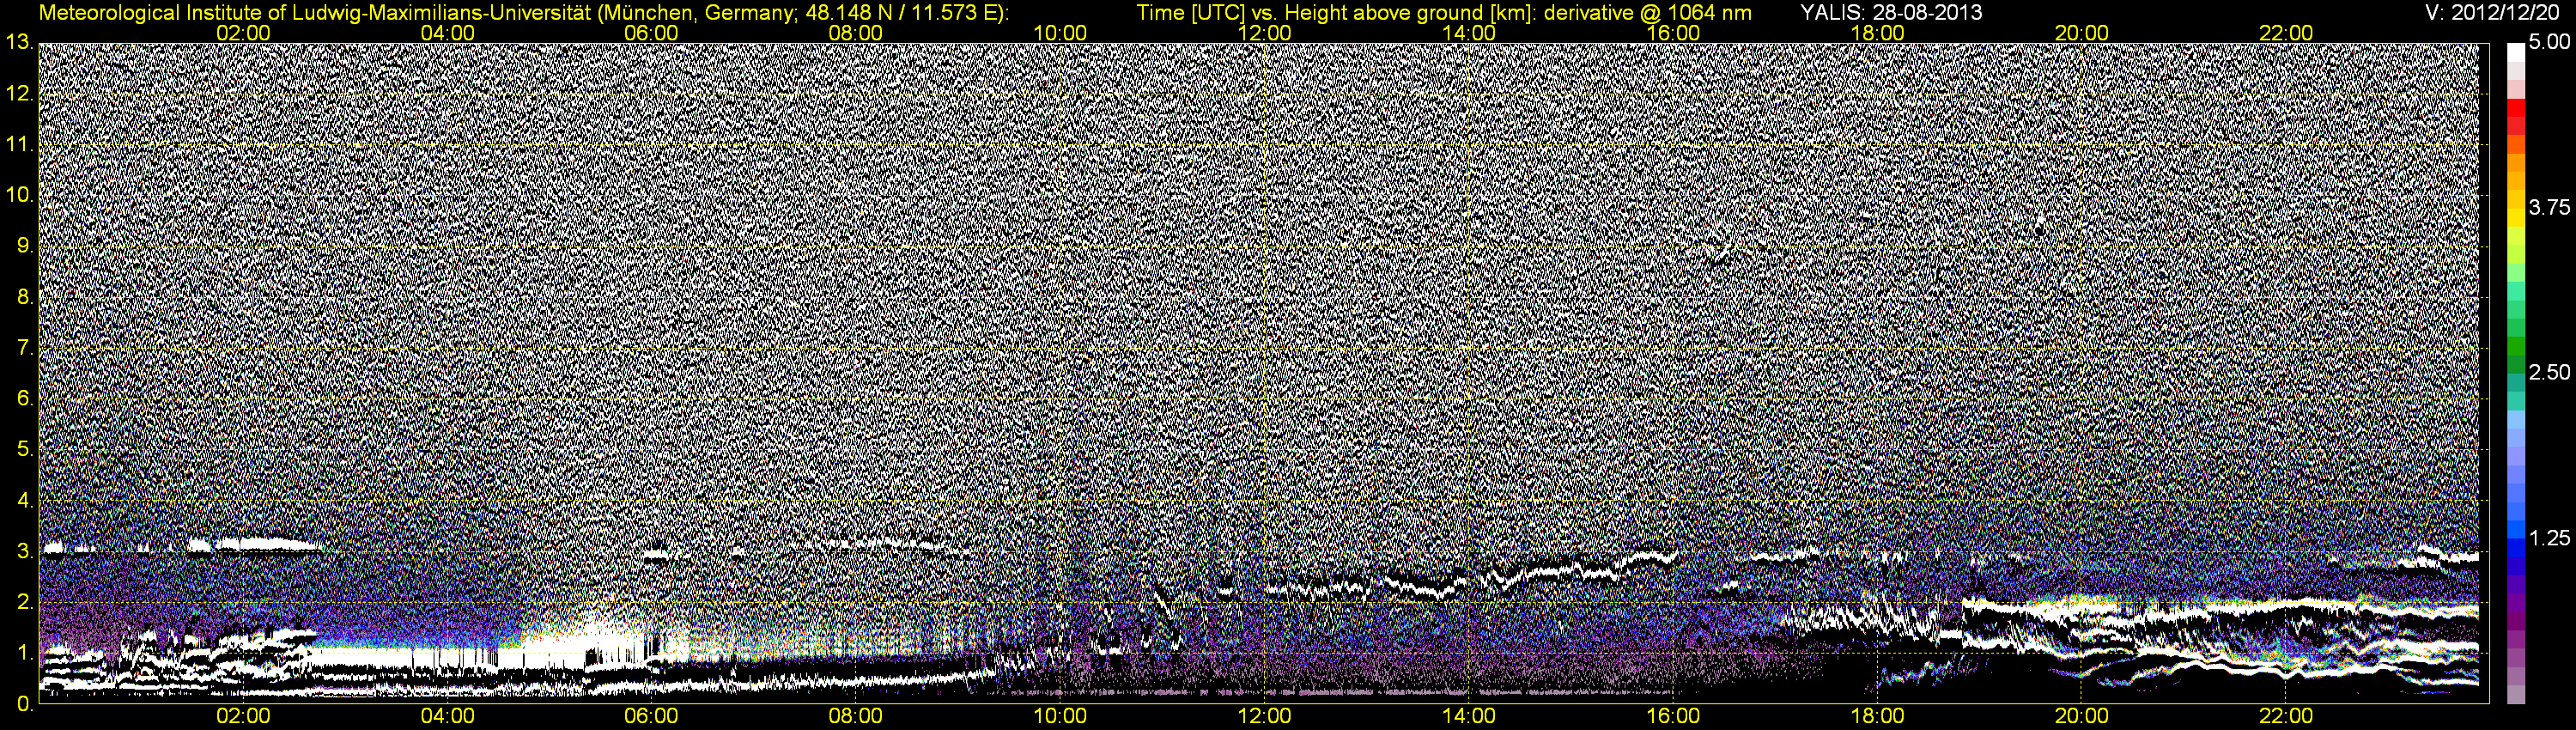This screenshot has width=2576, height=730.
Task: Click the 5 km height axis label
Action: click(x=24, y=450)
